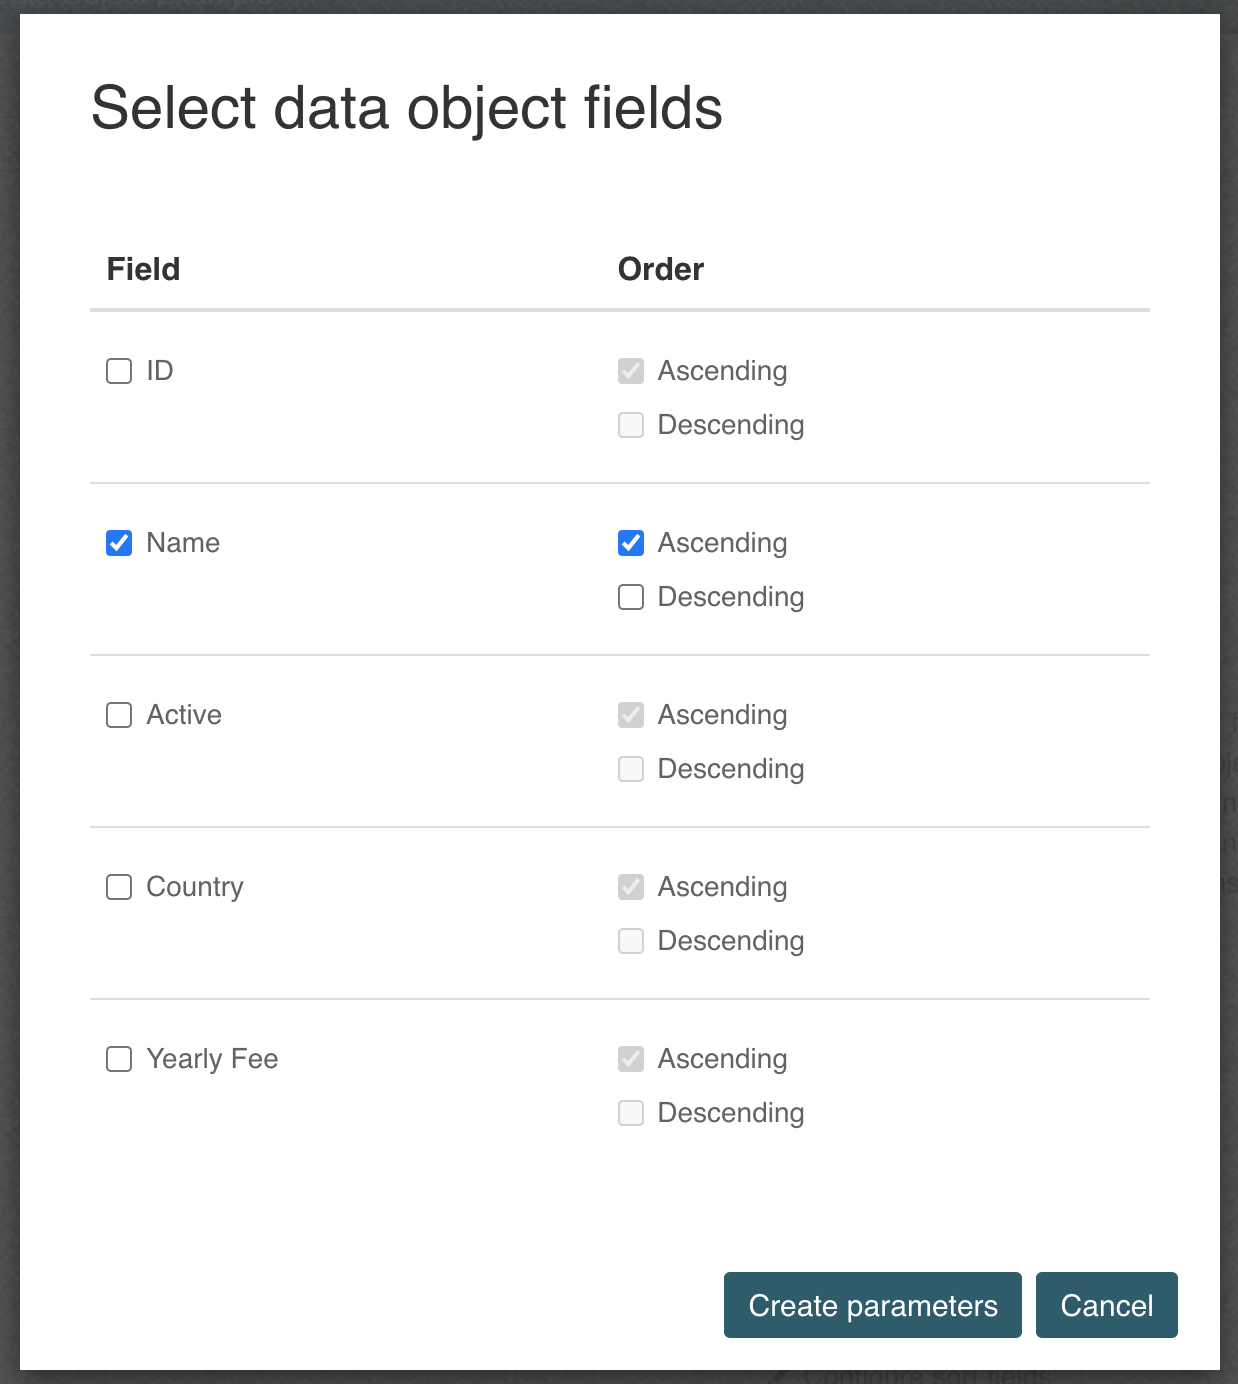Select the Active field checkbox
The width and height of the screenshot is (1238, 1384).
[x=118, y=714]
